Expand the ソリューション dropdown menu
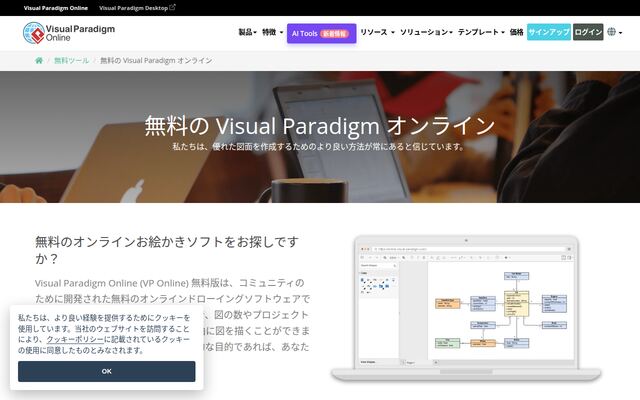Screen dimensions: 640x400 coord(426,32)
